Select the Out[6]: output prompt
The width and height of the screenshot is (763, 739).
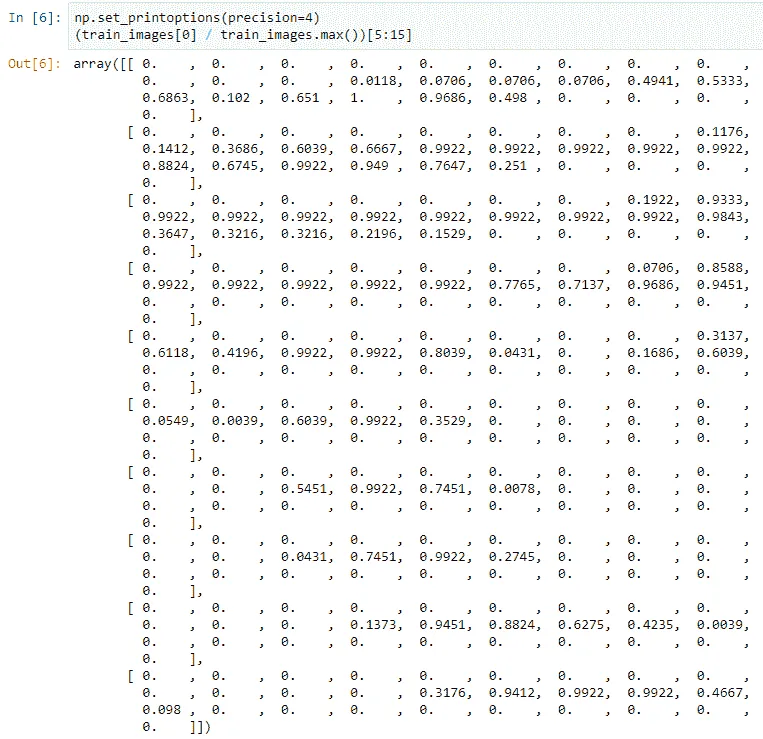tap(35, 64)
